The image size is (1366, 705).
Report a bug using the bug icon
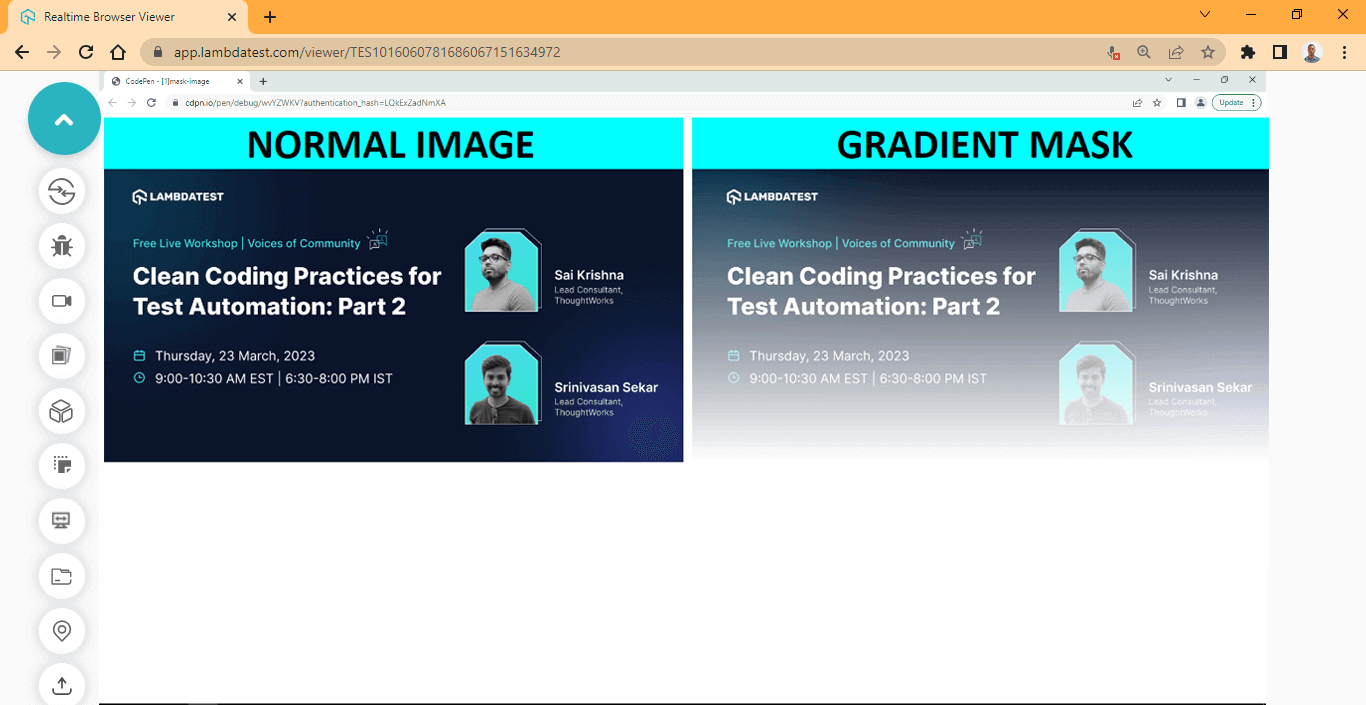[62, 246]
